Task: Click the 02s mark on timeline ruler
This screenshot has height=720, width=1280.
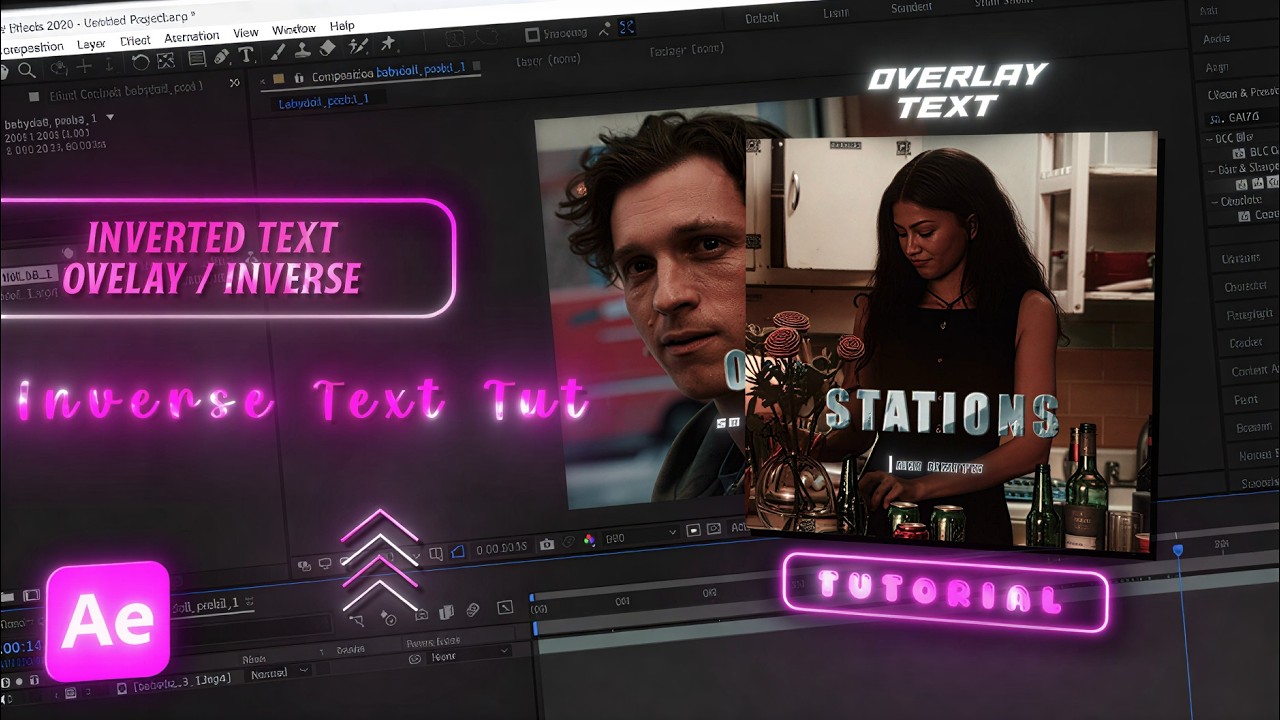Action: pyautogui.click(x=709, y=593)
